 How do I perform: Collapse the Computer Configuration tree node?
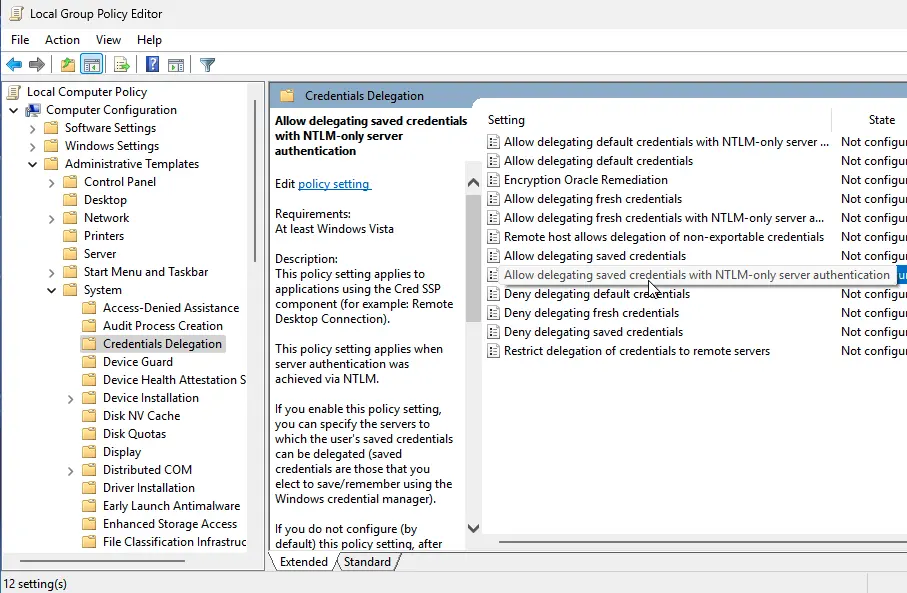[x=14, y=110]
